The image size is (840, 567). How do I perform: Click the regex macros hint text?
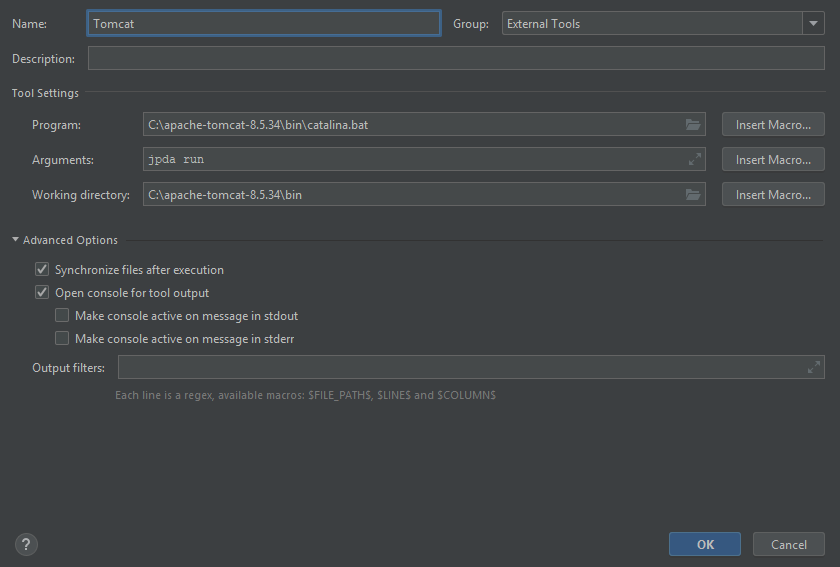point(305,395)
